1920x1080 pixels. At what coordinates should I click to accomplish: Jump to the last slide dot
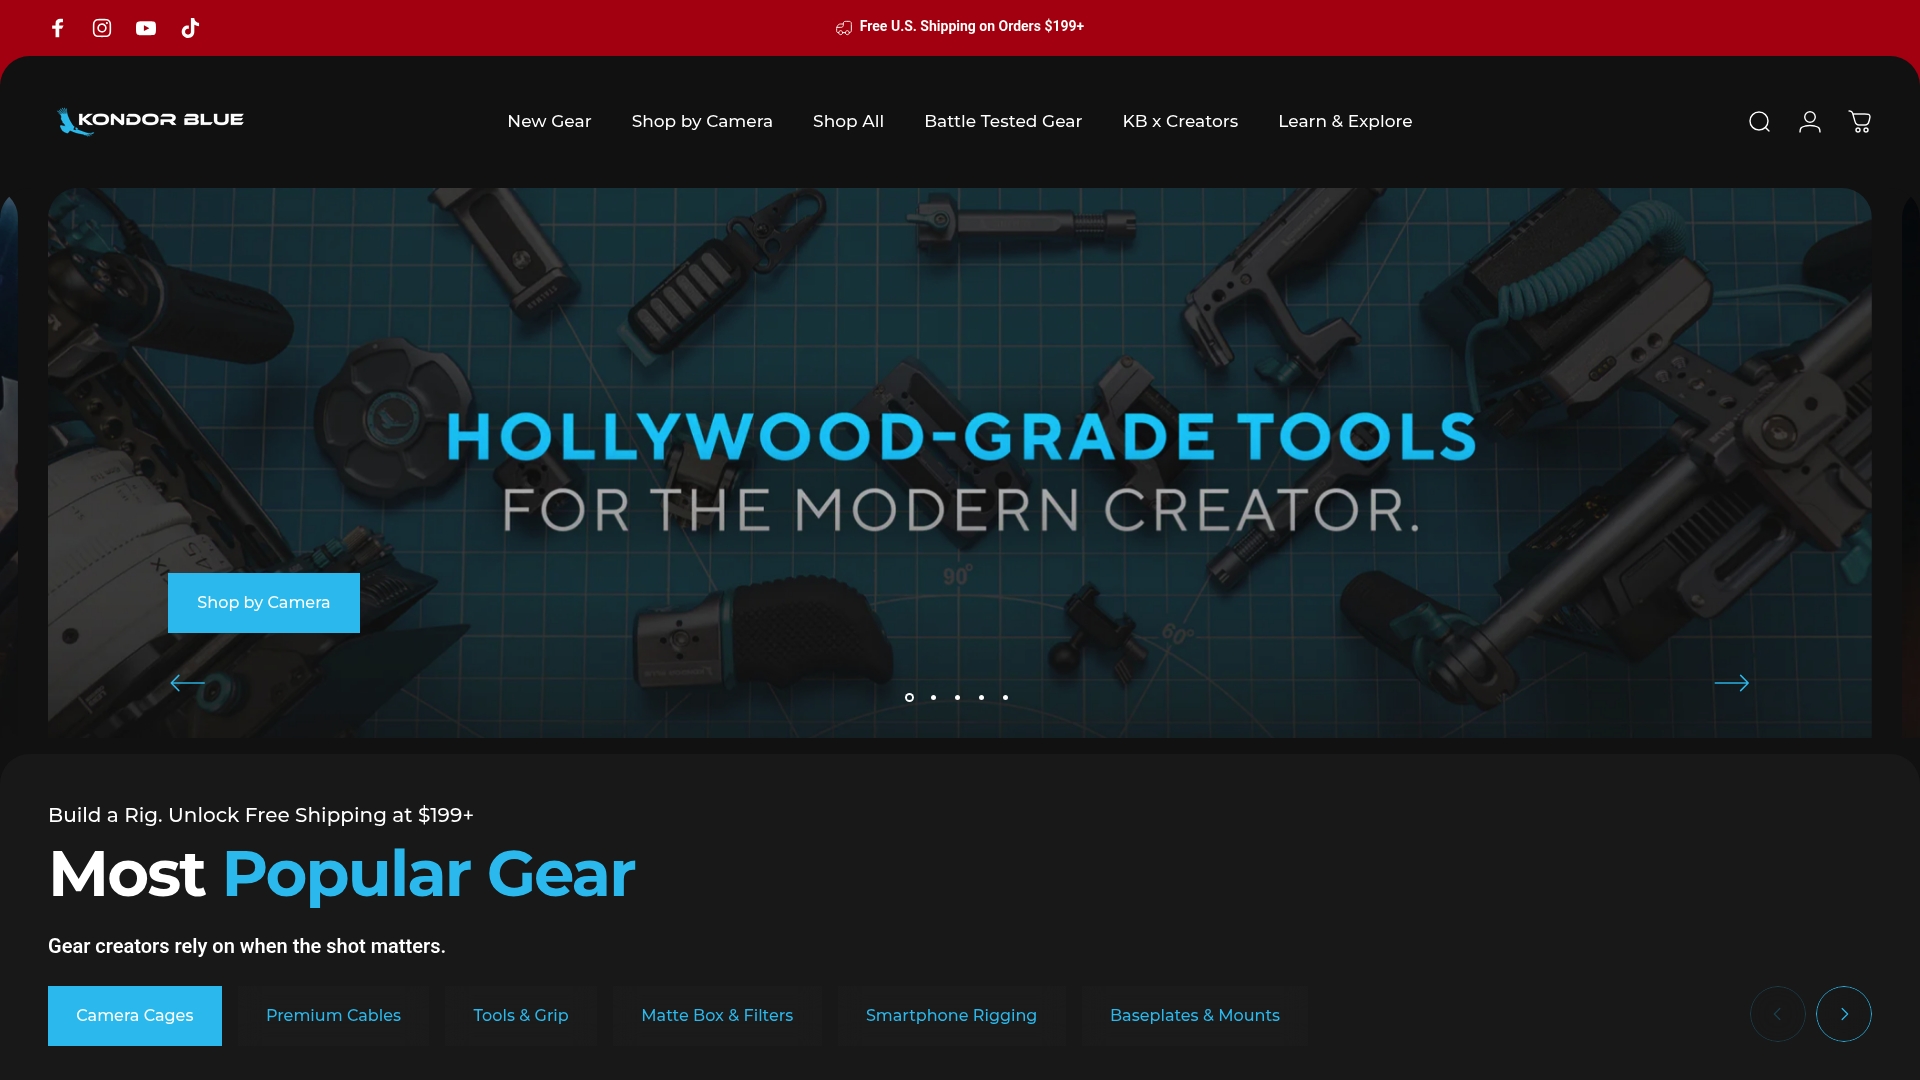click(x=1005, y=697)
